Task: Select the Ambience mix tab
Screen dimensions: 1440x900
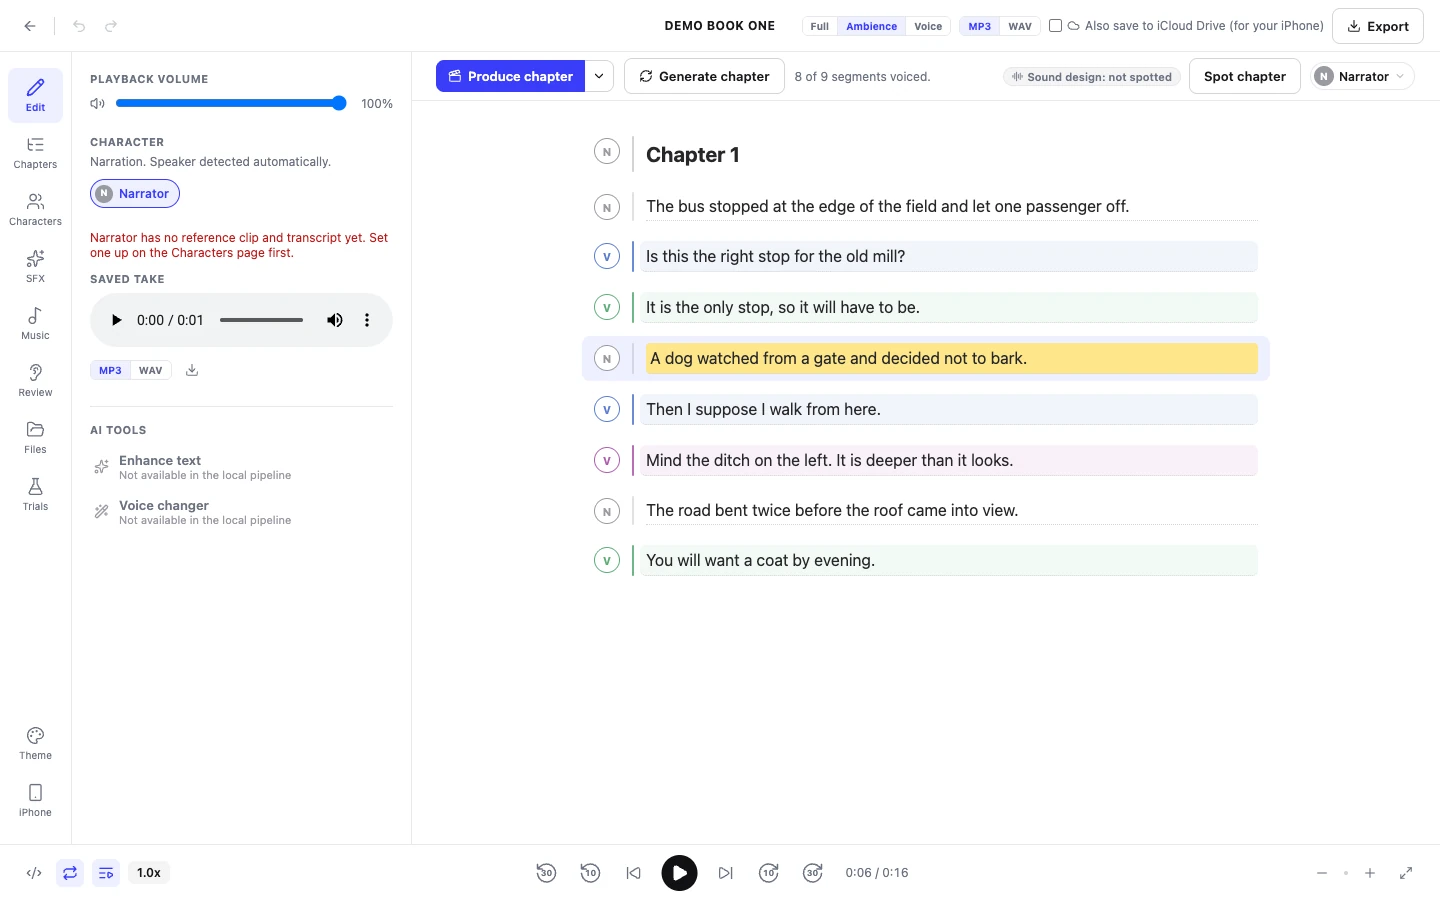Action: tap(872, 26)
